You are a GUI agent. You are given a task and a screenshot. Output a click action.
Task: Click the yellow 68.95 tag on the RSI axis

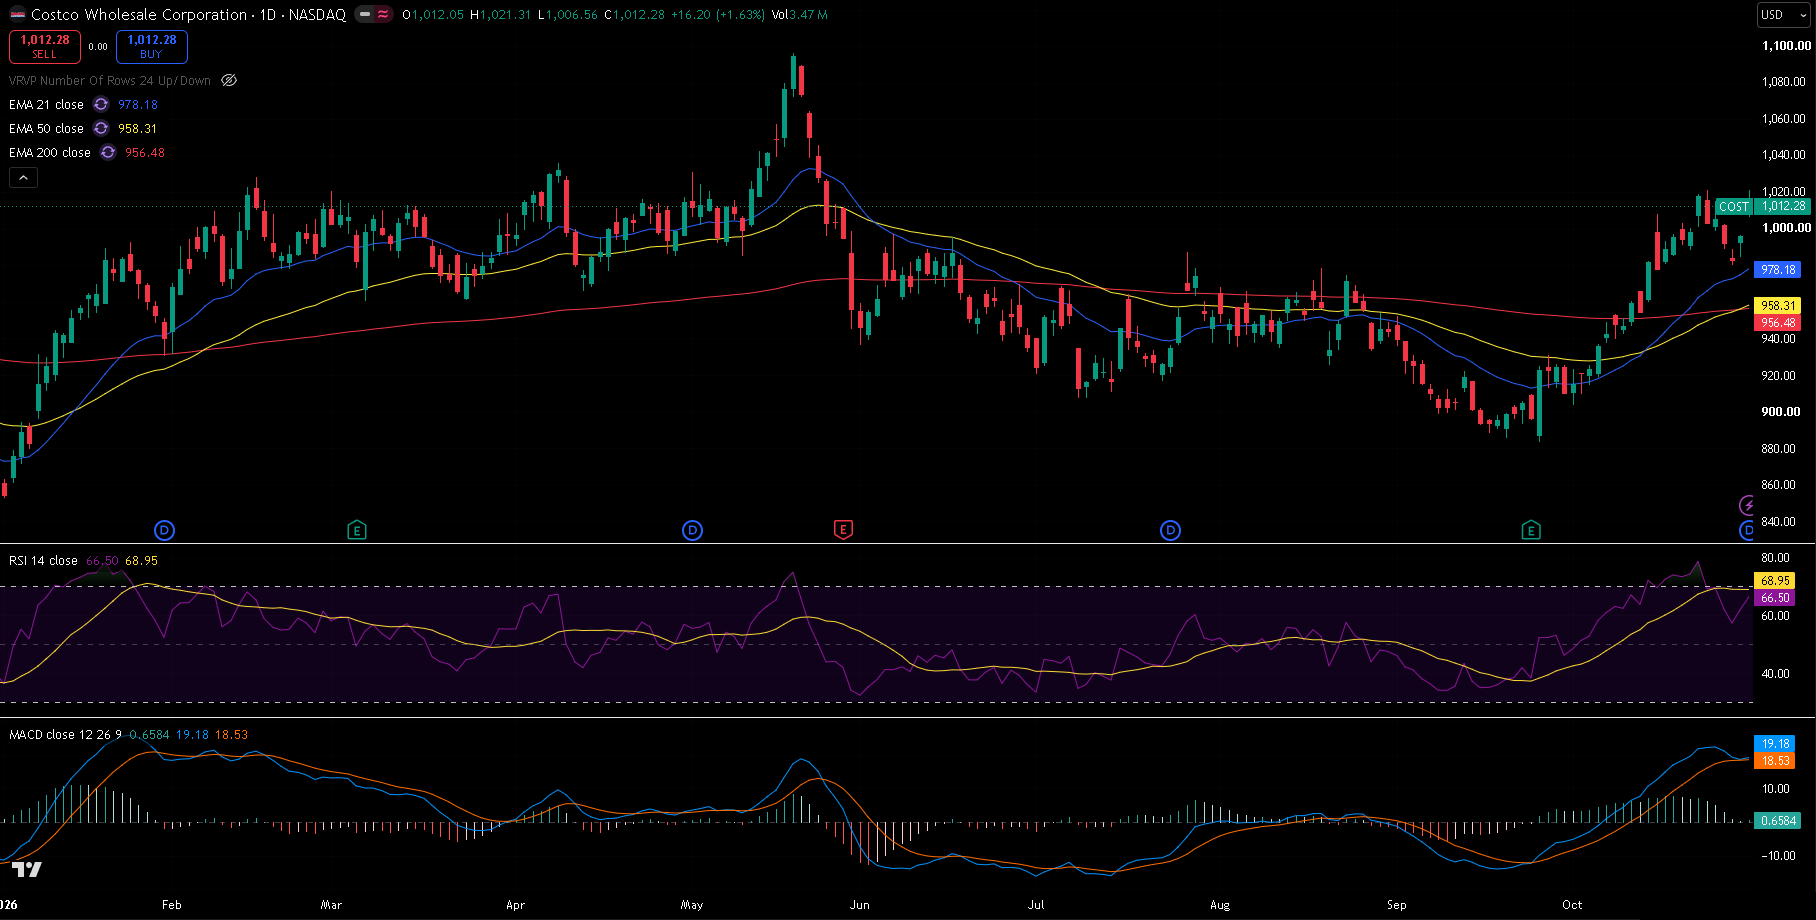(x=1775, y=580)
